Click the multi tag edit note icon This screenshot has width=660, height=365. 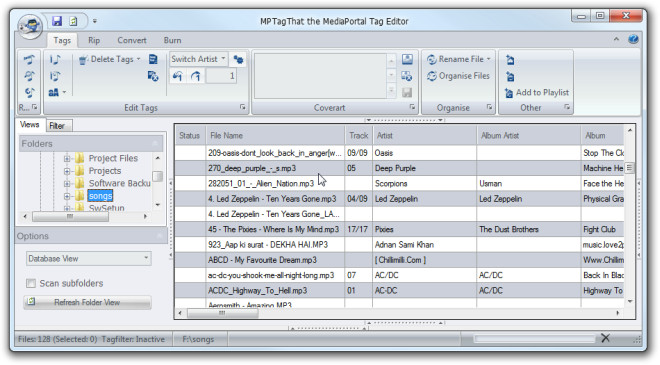click(55, 76)
